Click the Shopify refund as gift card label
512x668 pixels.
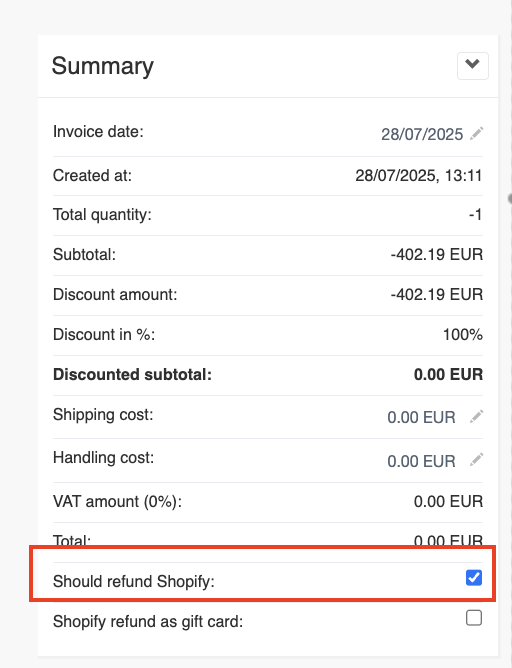148,622
